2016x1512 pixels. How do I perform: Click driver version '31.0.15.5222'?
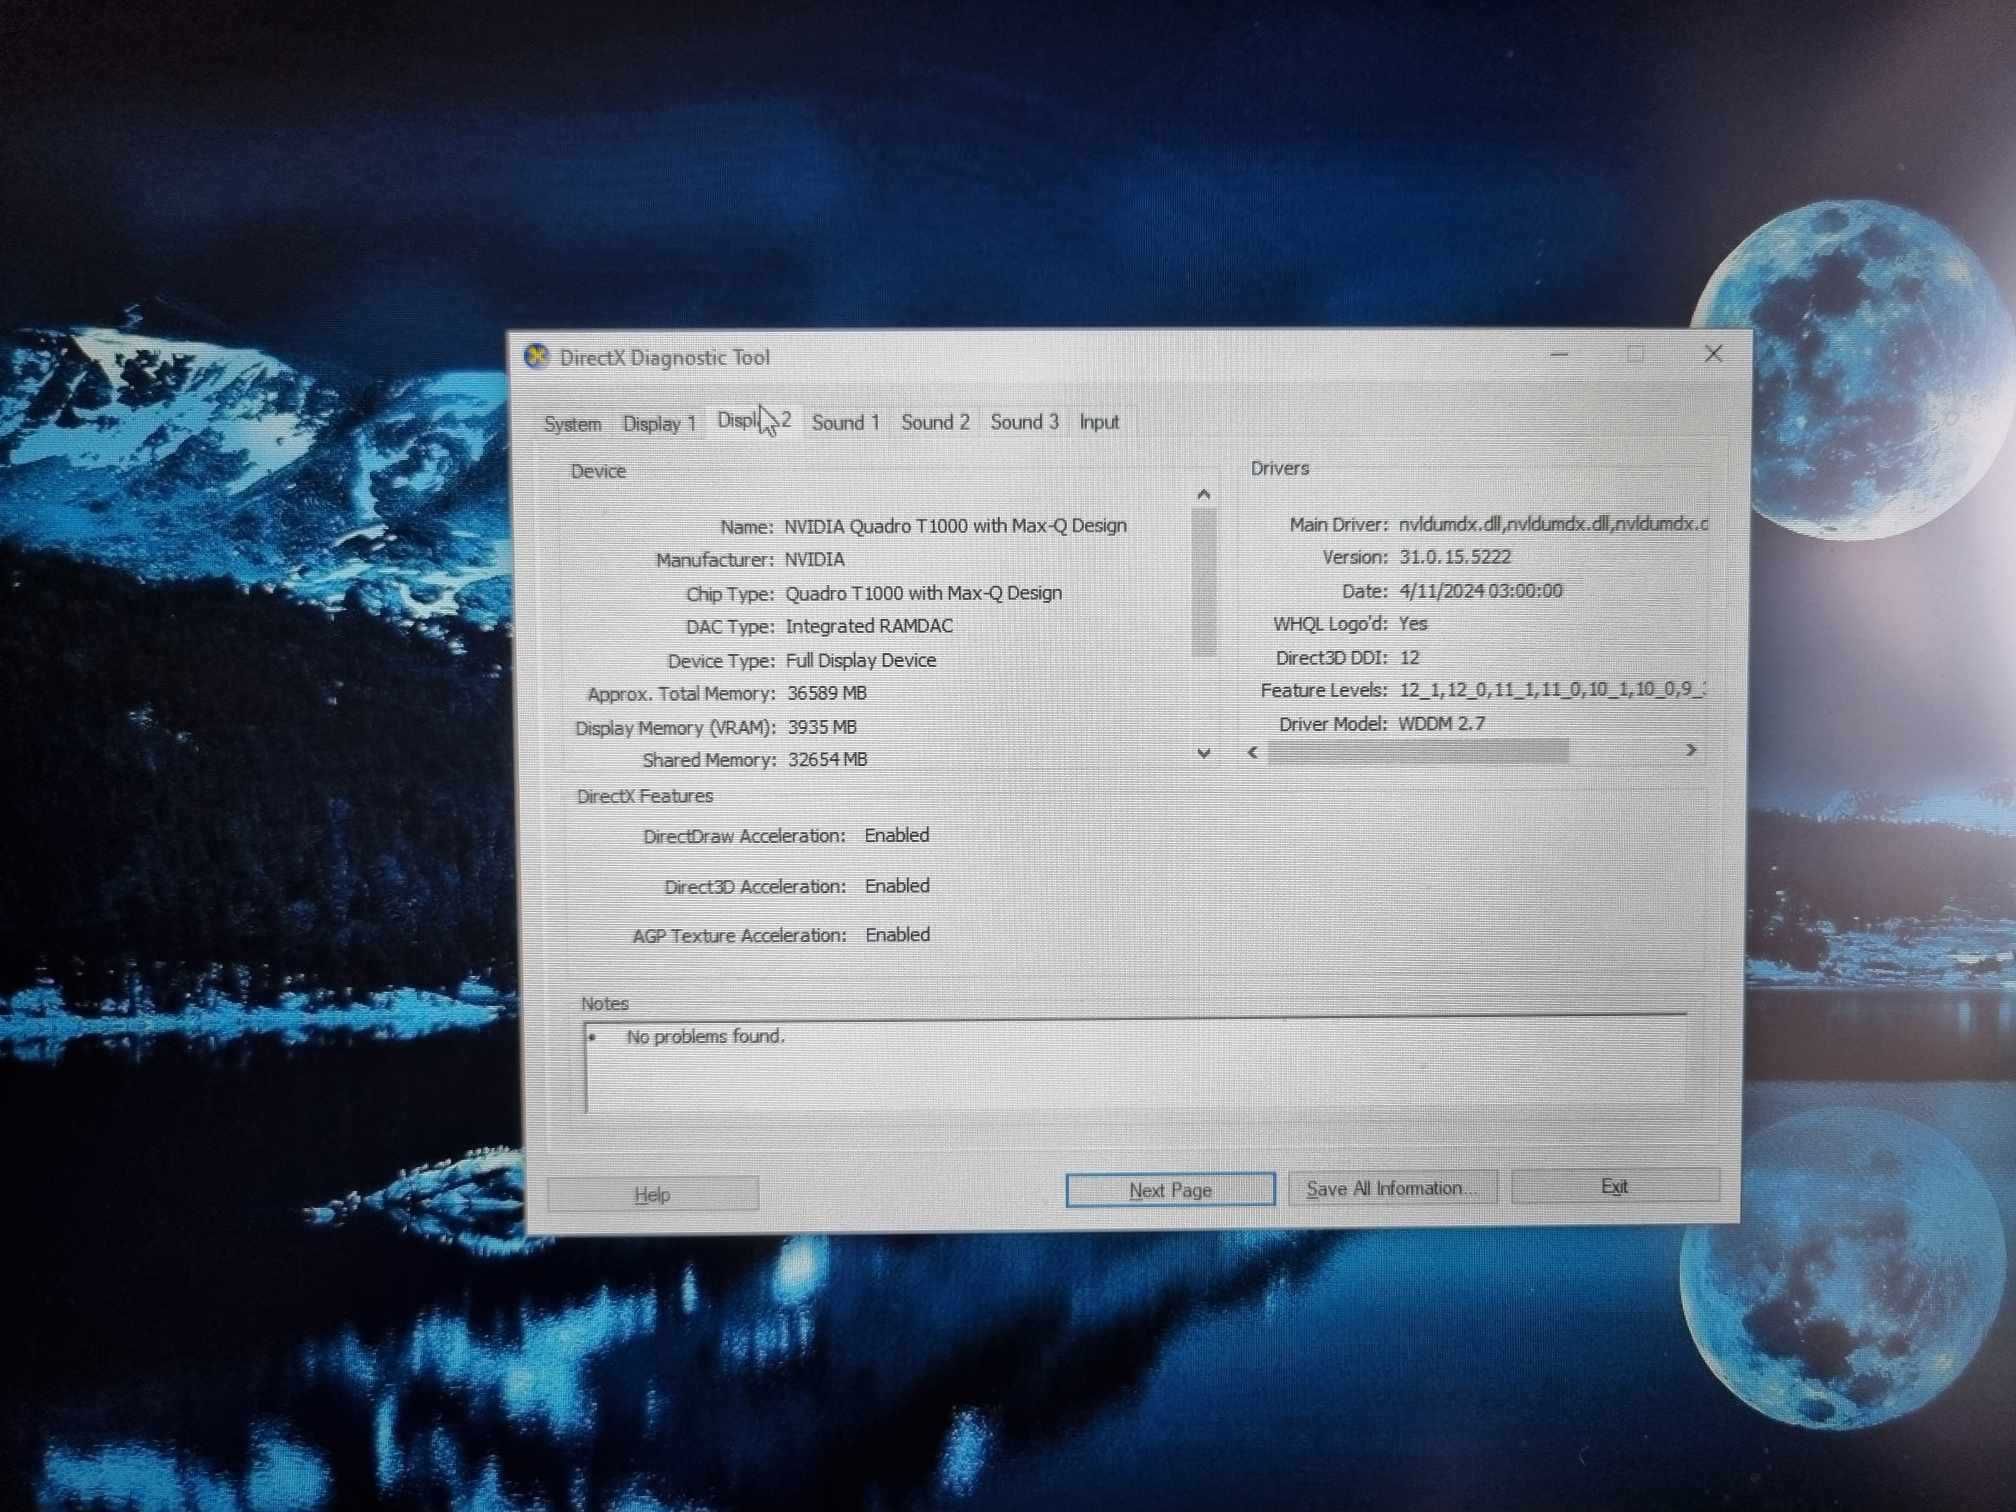1455,557
